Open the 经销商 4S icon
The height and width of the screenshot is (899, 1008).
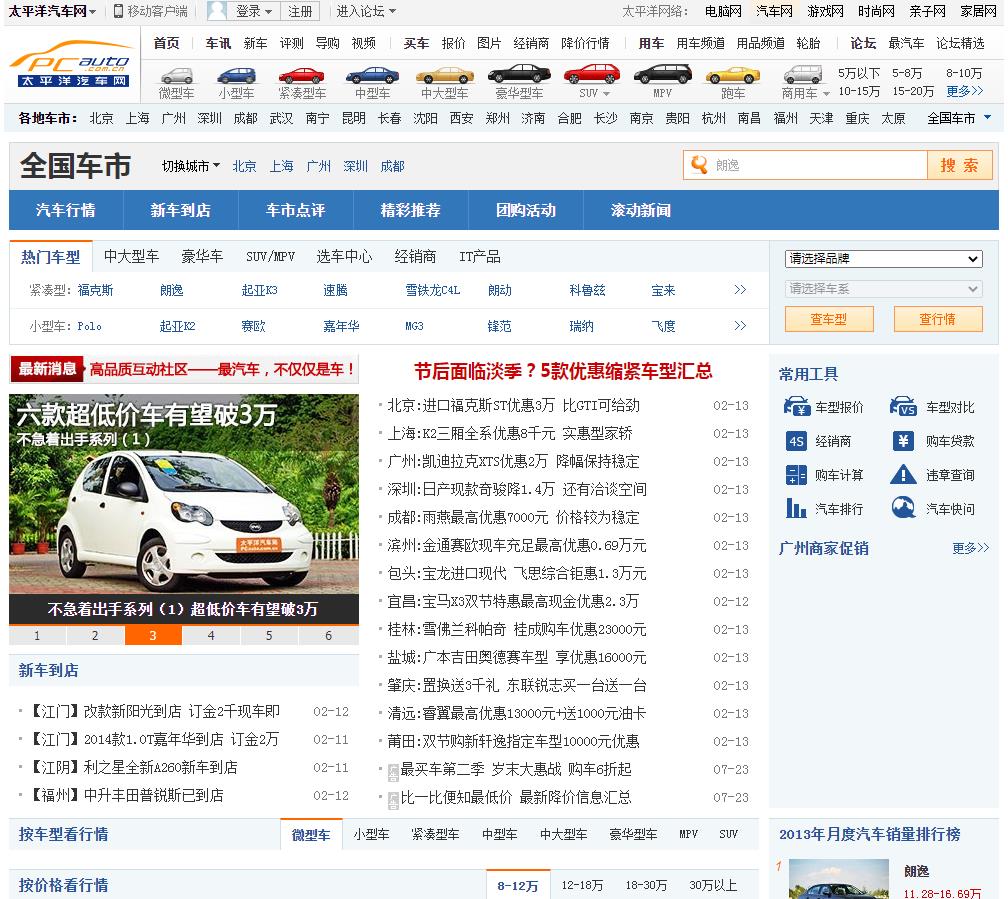(796, 441)
